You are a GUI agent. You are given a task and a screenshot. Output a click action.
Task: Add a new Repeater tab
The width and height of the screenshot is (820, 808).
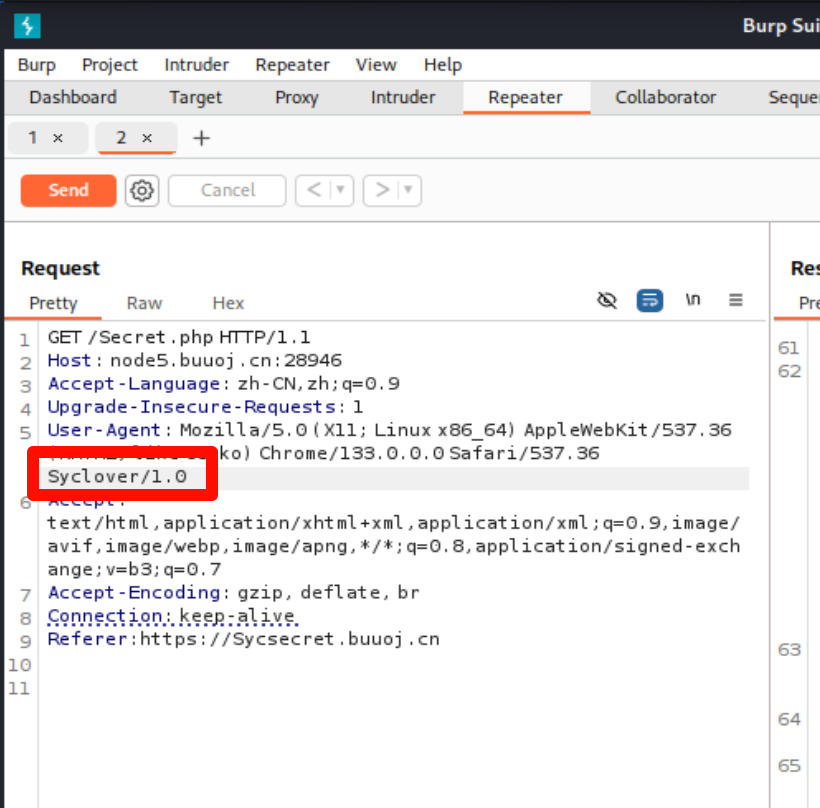[x=201, y=138]
